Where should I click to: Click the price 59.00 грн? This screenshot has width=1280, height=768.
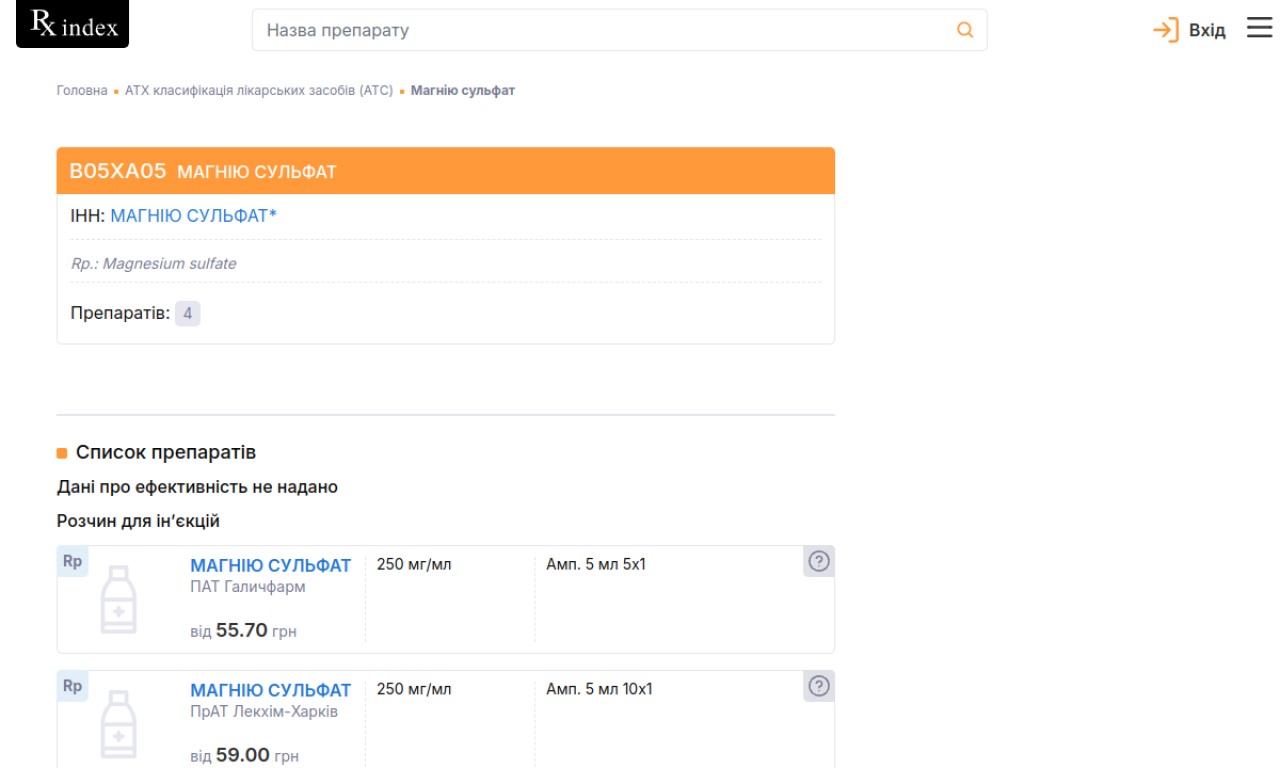pyautogui.click(x=243, y=755)
